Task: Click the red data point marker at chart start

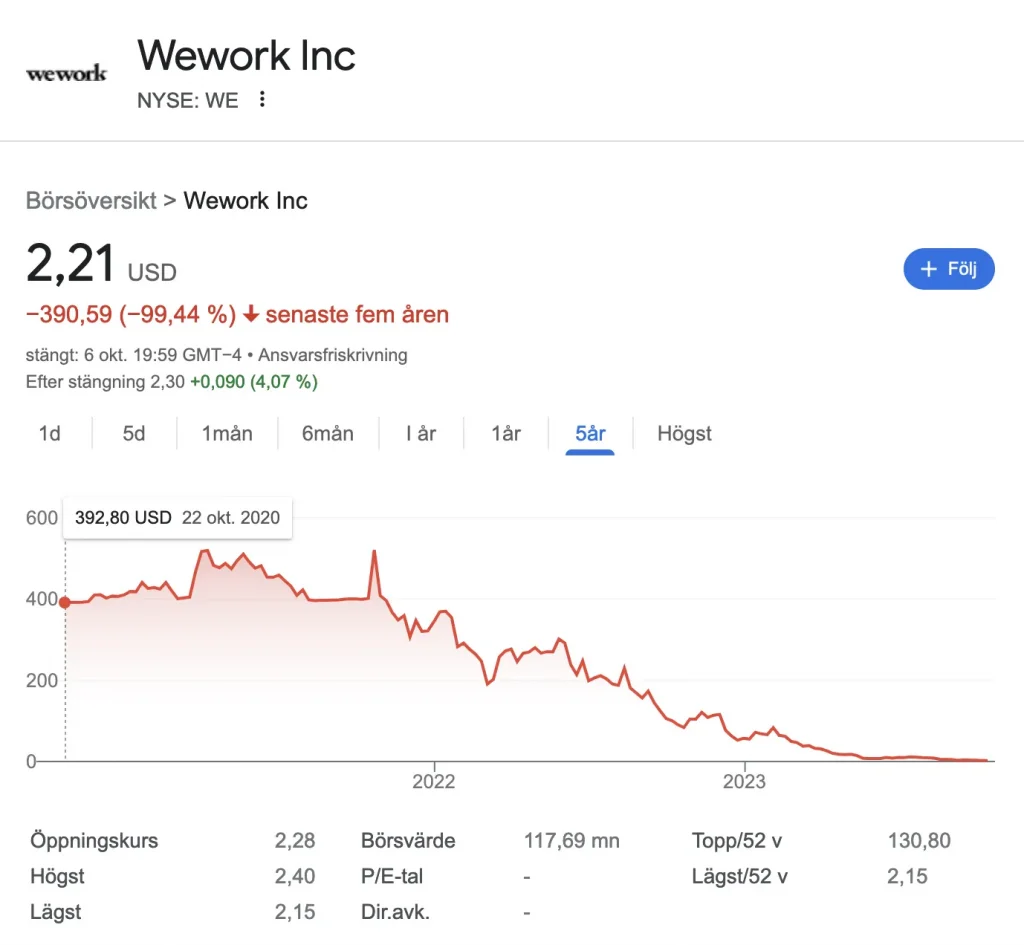Action: click(65, 603)
